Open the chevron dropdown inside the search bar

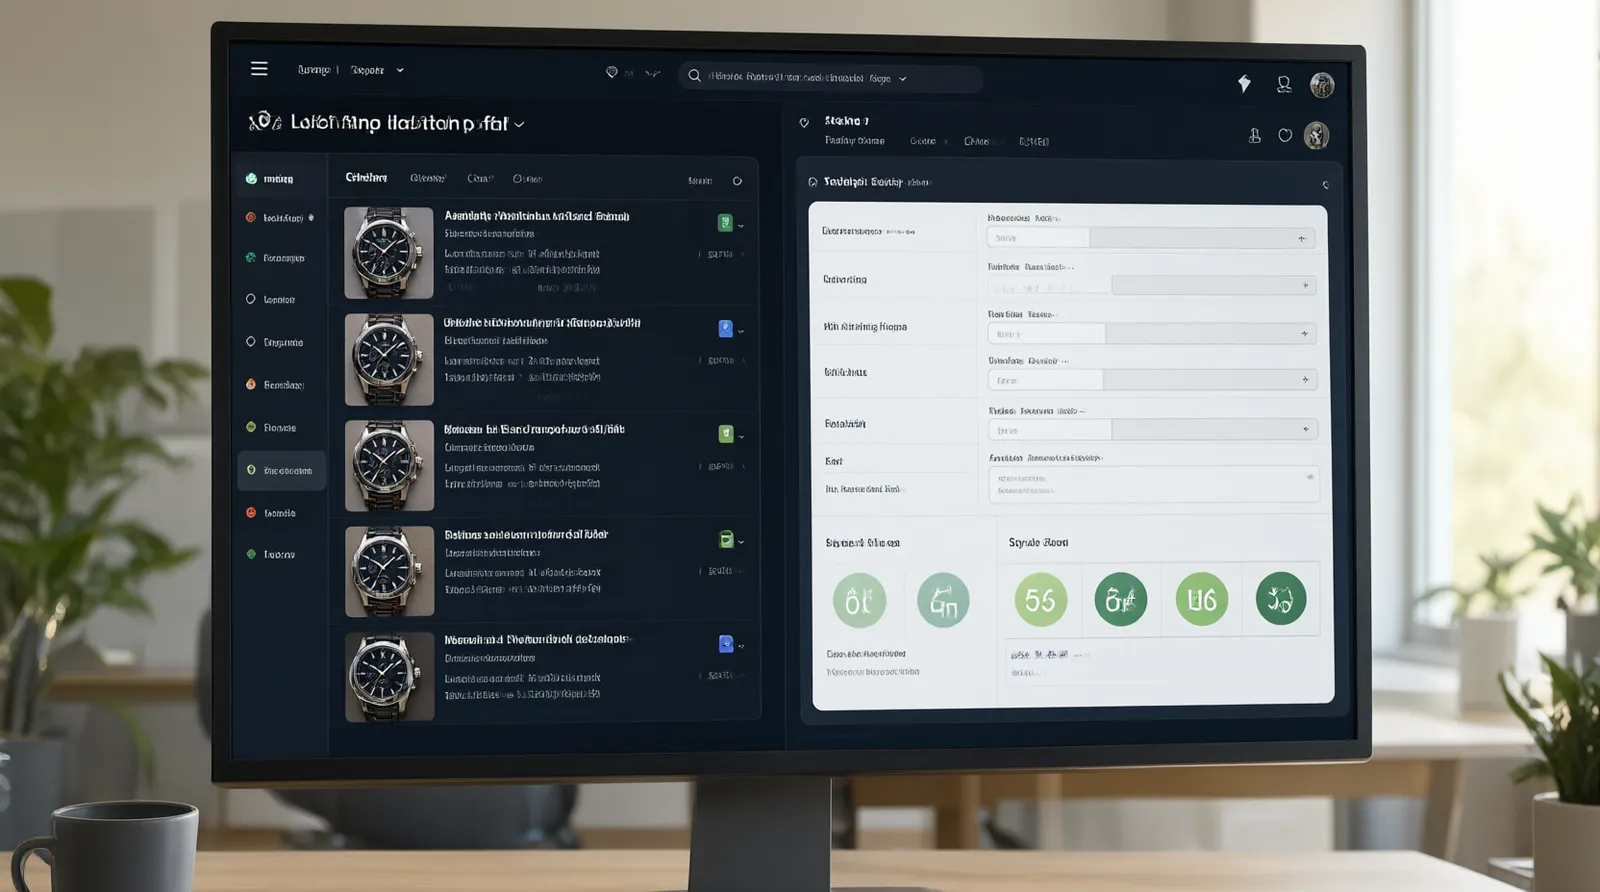coord(903,79)
